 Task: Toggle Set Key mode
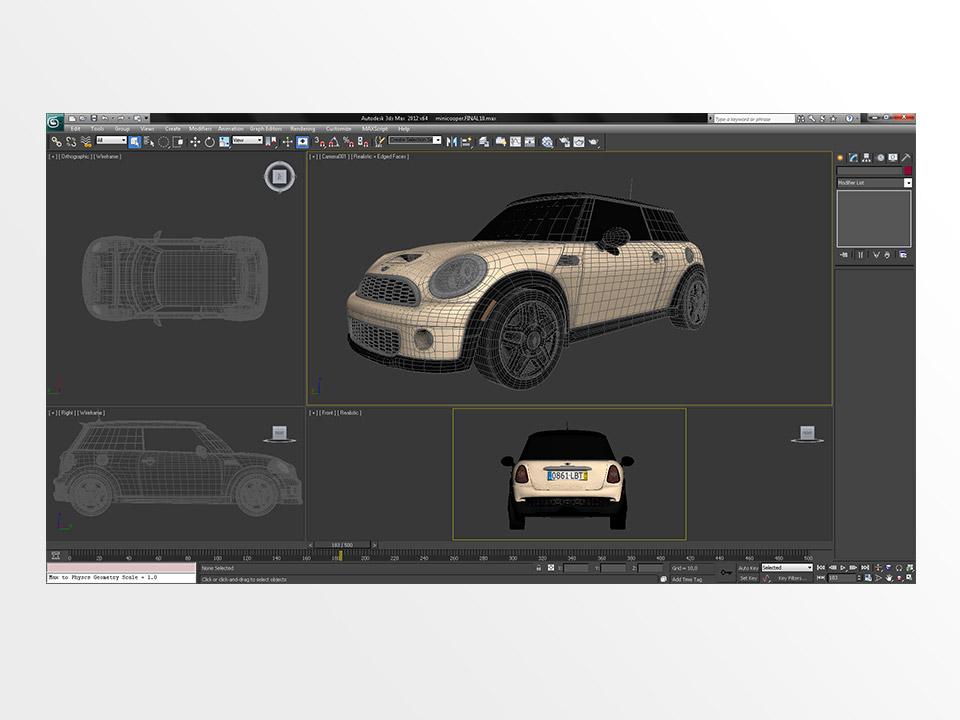click(x=747, y=577)
